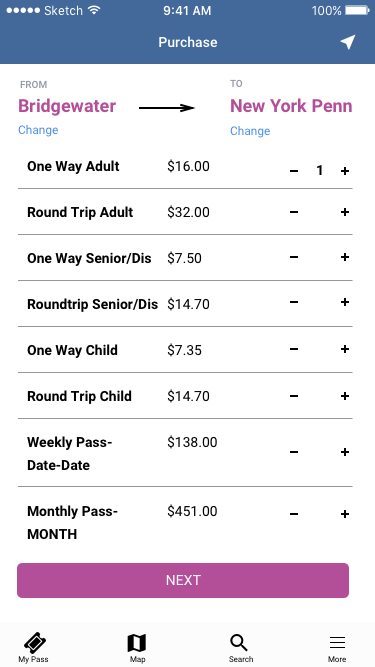Open the More hamburger menu
Viewport: 375px width, 667px height.
click(x=337, y=648)
